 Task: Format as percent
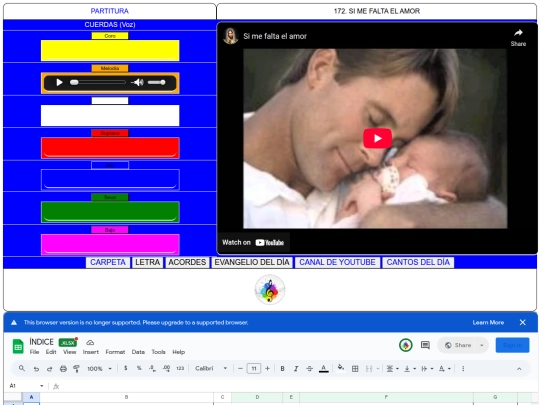pyautogui.click(x=139, y=368)
